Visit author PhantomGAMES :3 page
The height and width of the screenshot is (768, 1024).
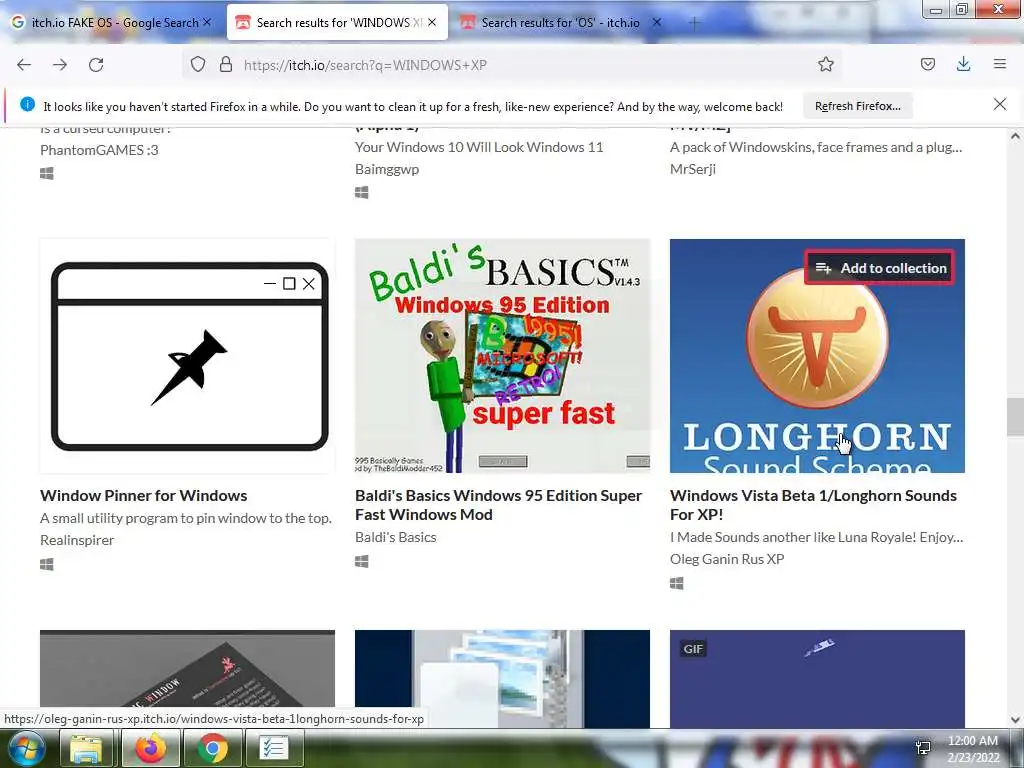pos(99,150)
